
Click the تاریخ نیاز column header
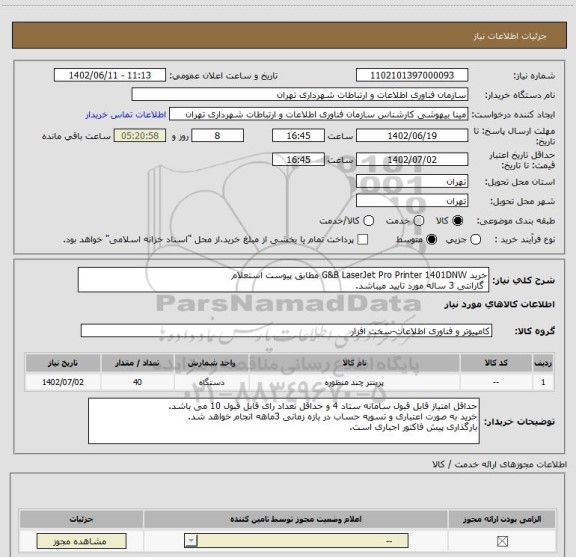coord(63,363)
